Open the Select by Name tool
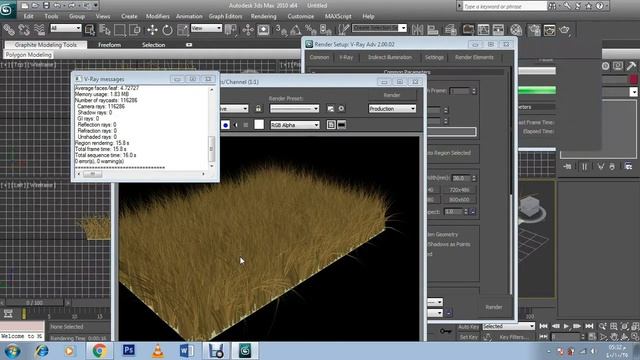 (x=105, y=30)
